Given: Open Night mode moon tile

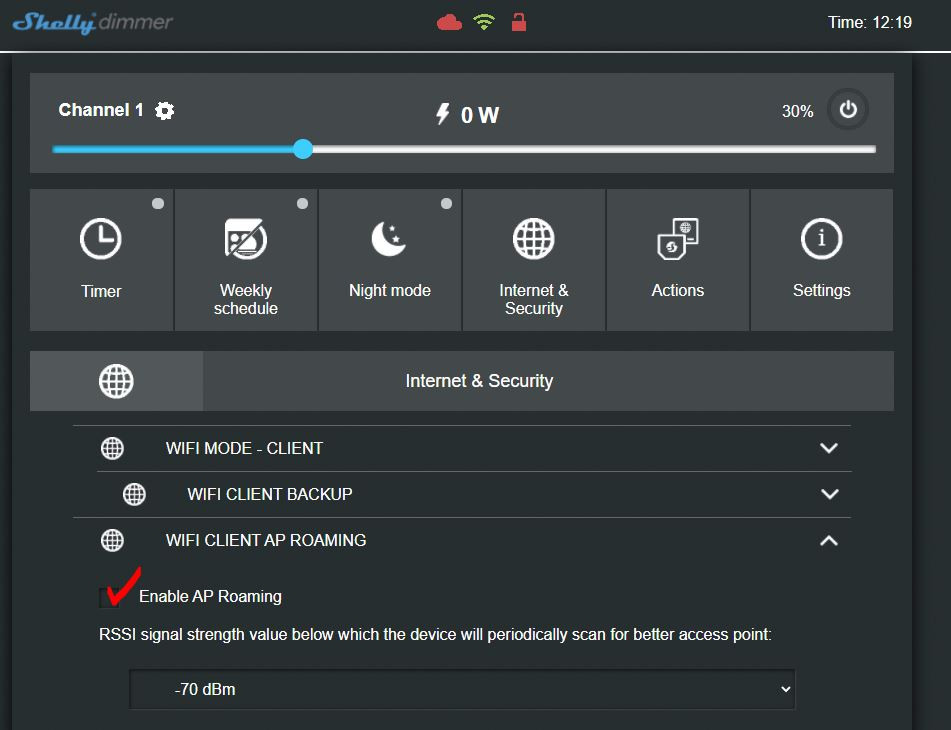Looking at the screenshot, I should tap(390, 260).
